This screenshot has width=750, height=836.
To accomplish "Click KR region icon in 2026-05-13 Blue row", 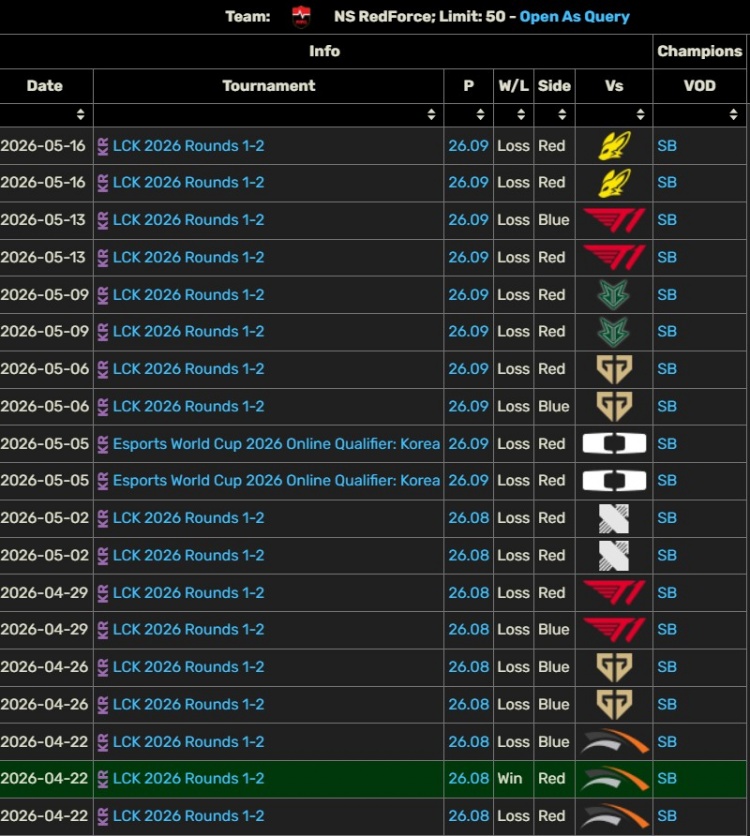I will click(x=103, y=220).
